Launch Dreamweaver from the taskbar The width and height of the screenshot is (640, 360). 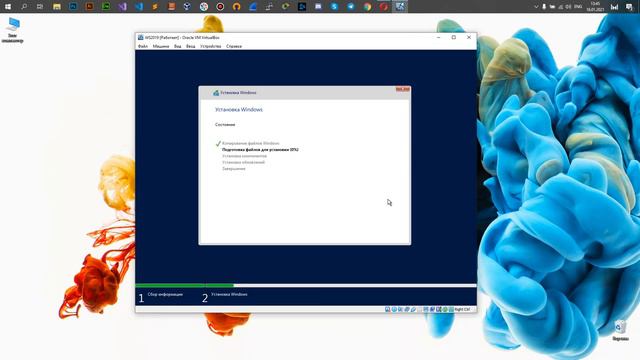[x=106, y=7]
